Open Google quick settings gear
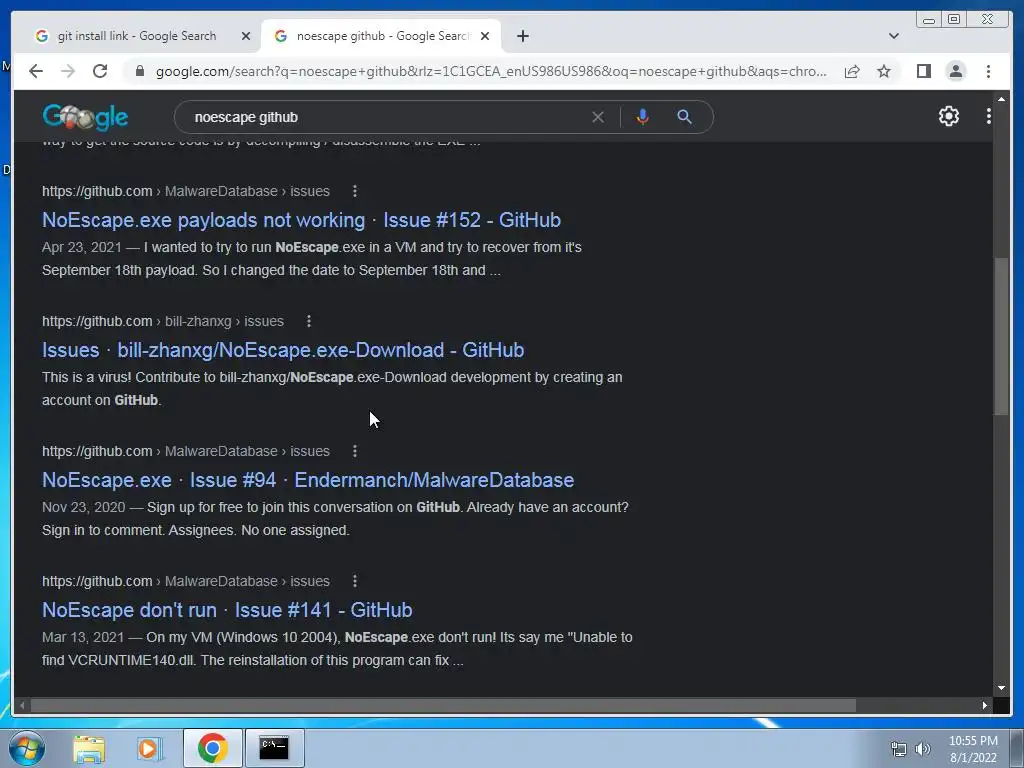 [948, 116]
